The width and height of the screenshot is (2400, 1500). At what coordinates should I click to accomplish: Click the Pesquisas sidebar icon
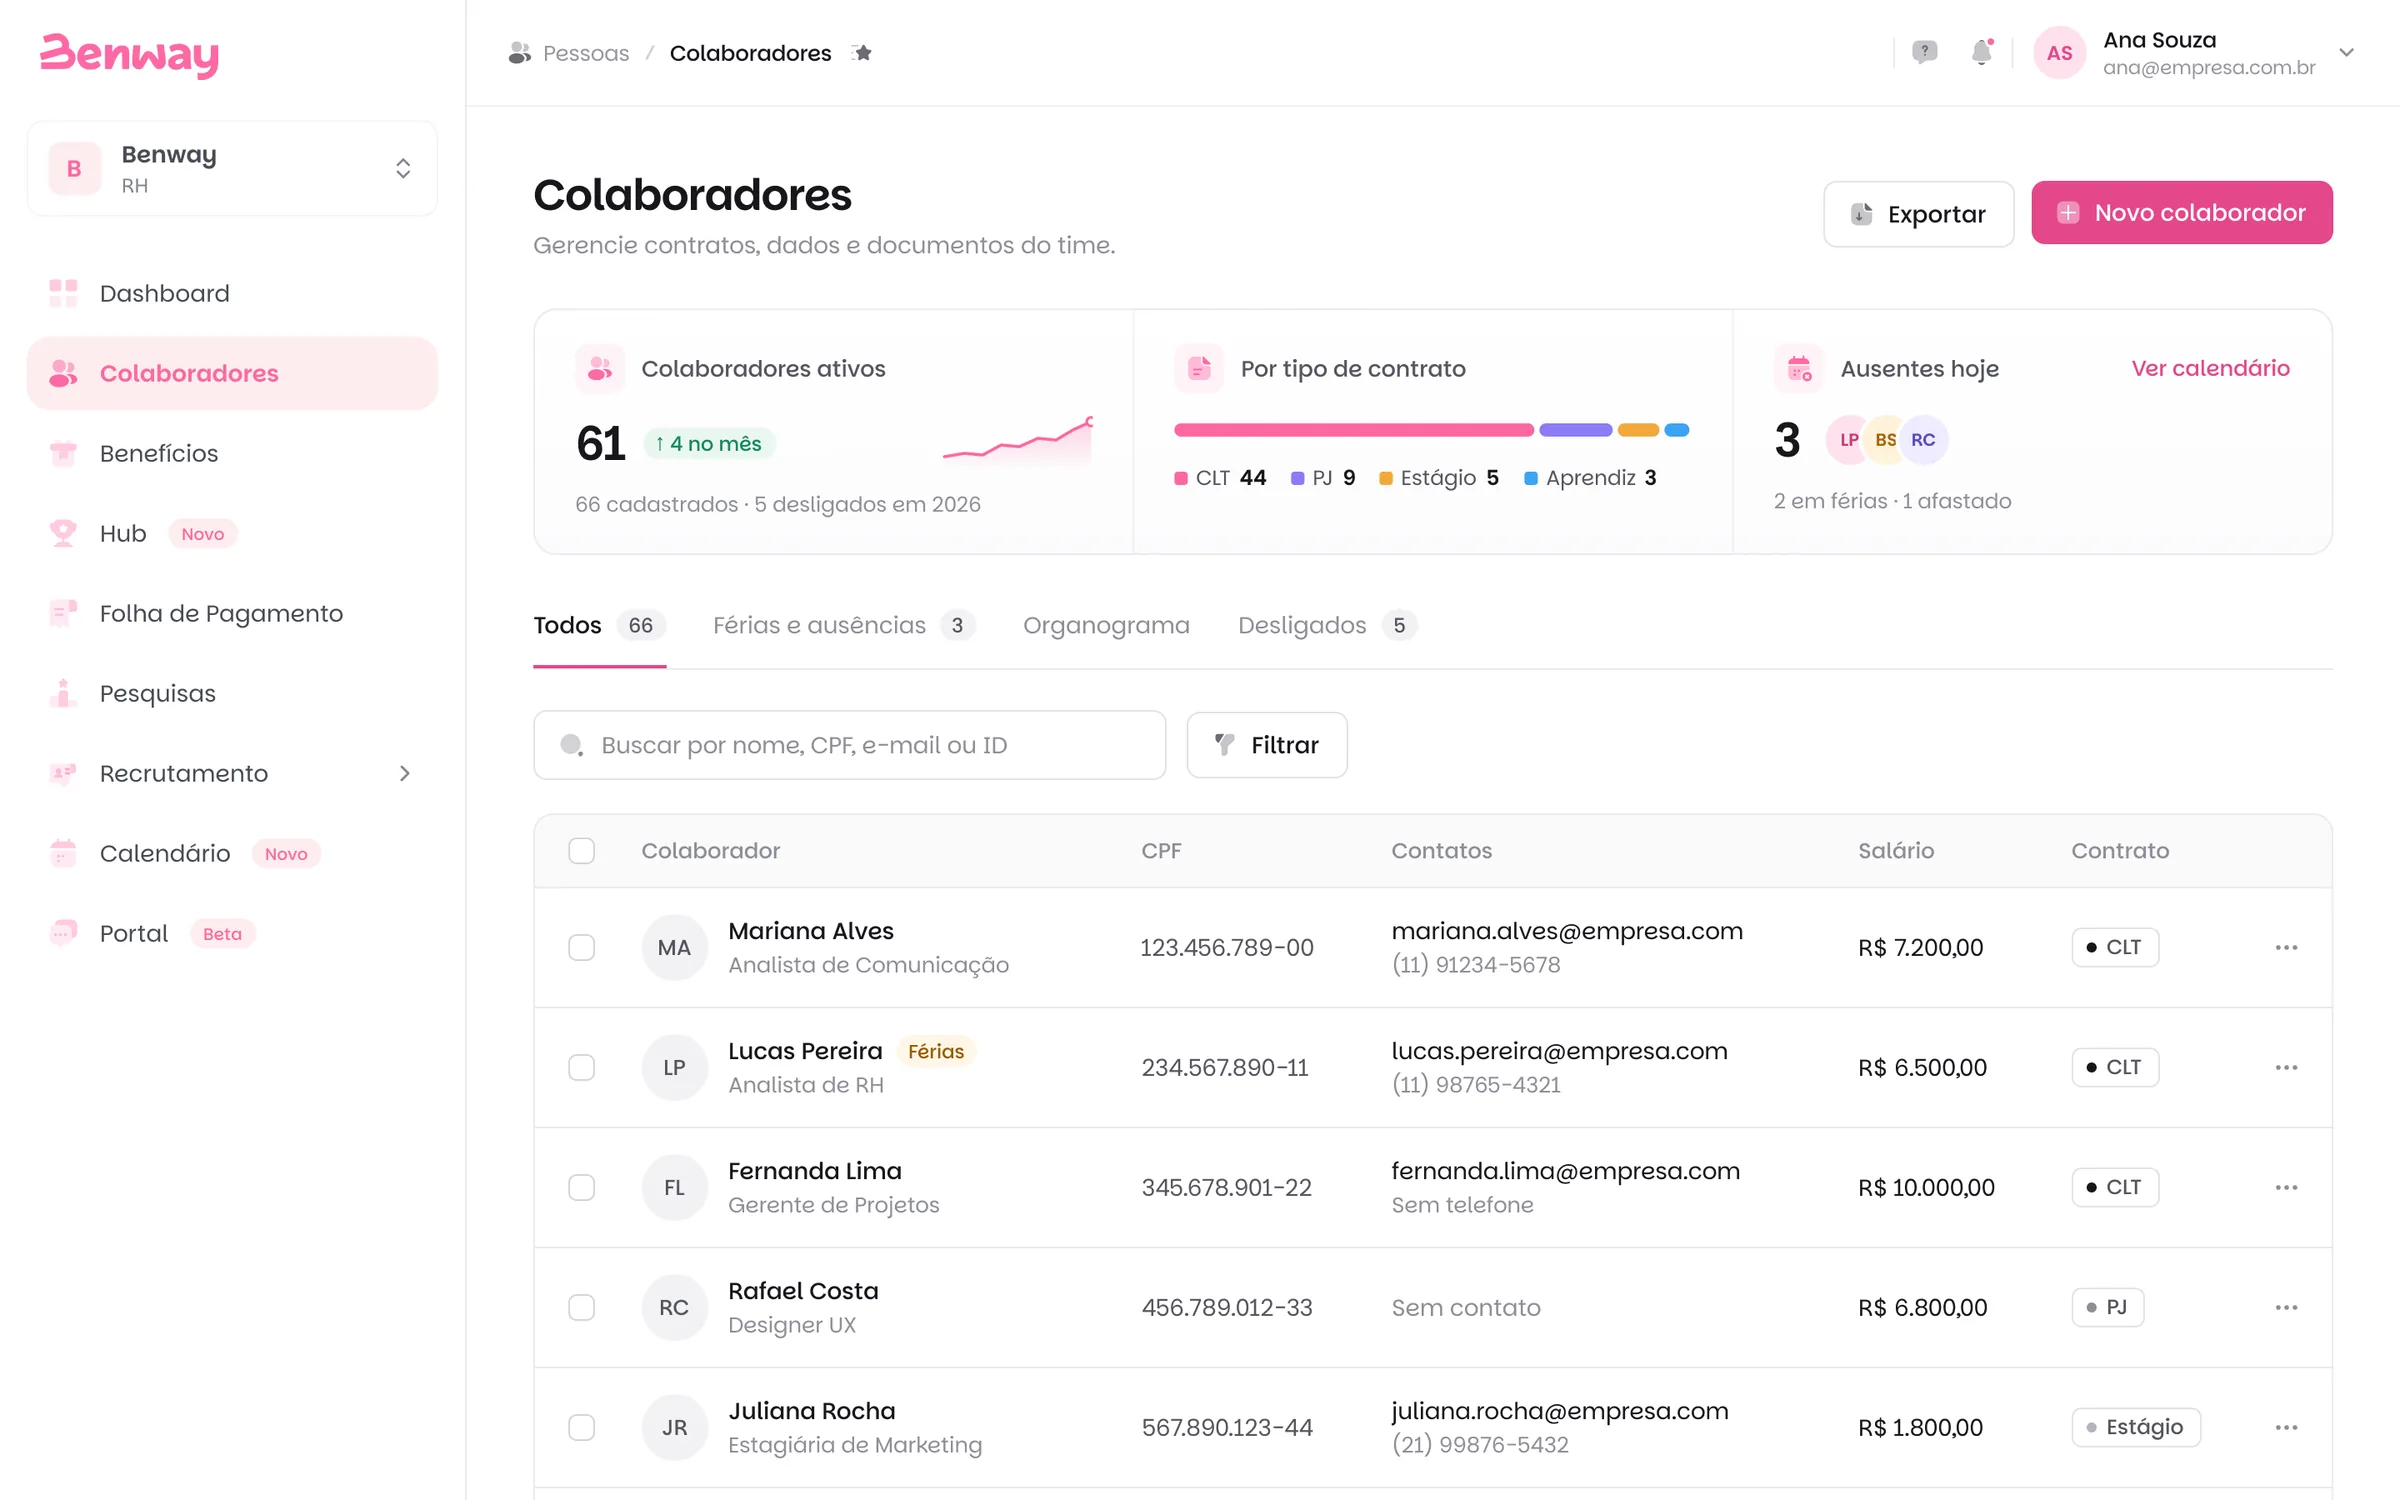[63, 693]
